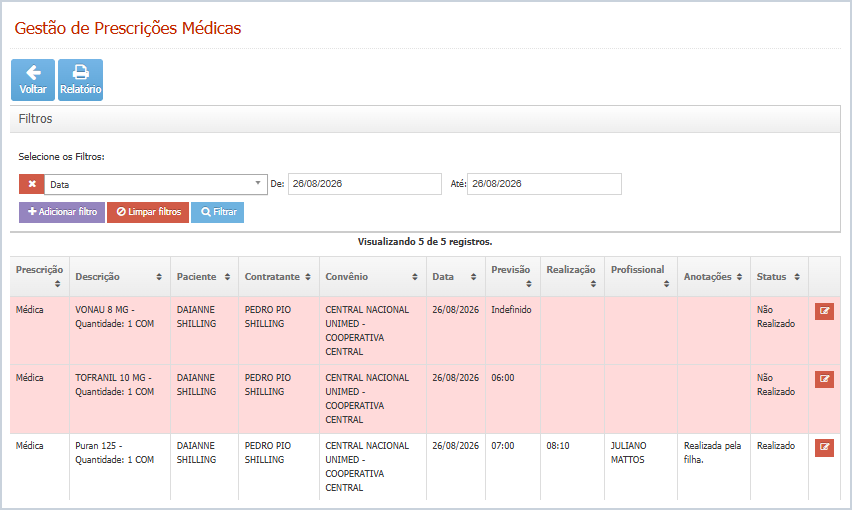Sort table by Convênio column
Image resolution: width=852 pixels, height=510 pixels.
373,276
